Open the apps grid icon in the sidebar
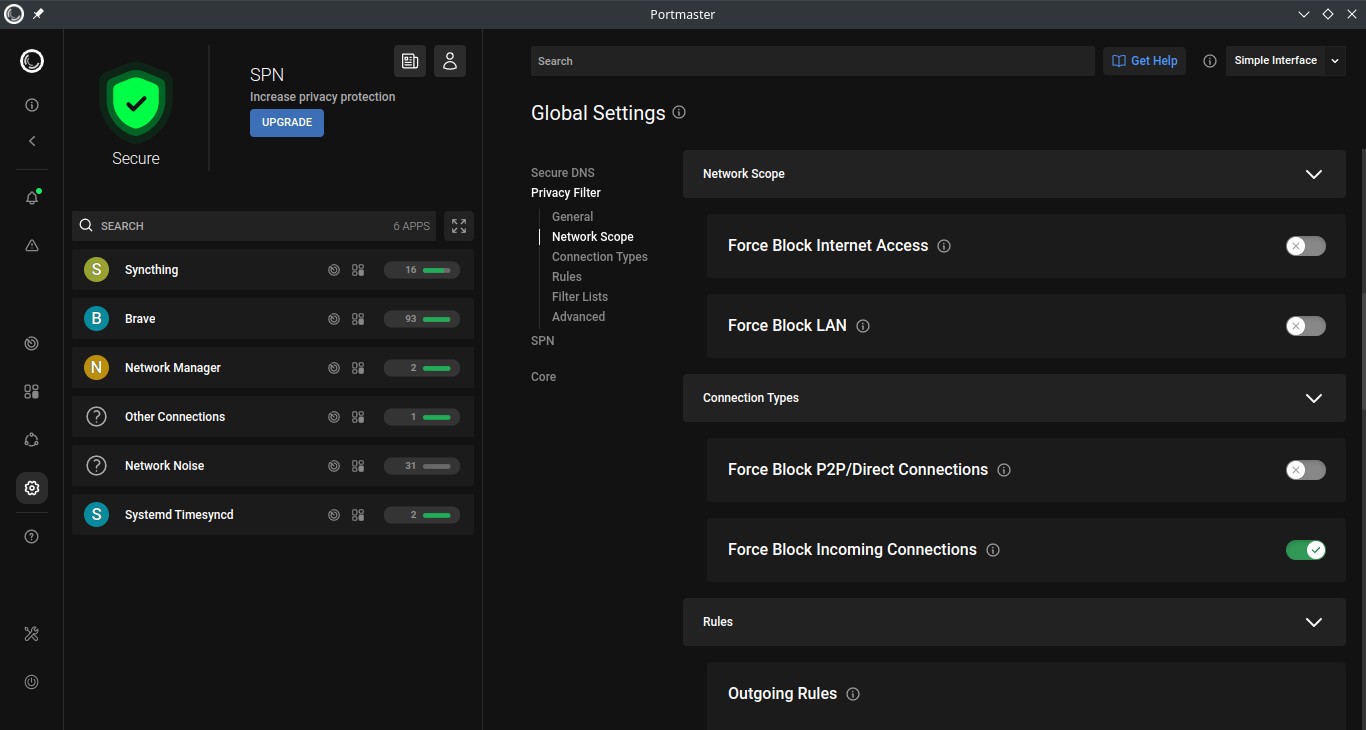The width and height of the screenshot is (1366, 730). (x=32, y=392)
